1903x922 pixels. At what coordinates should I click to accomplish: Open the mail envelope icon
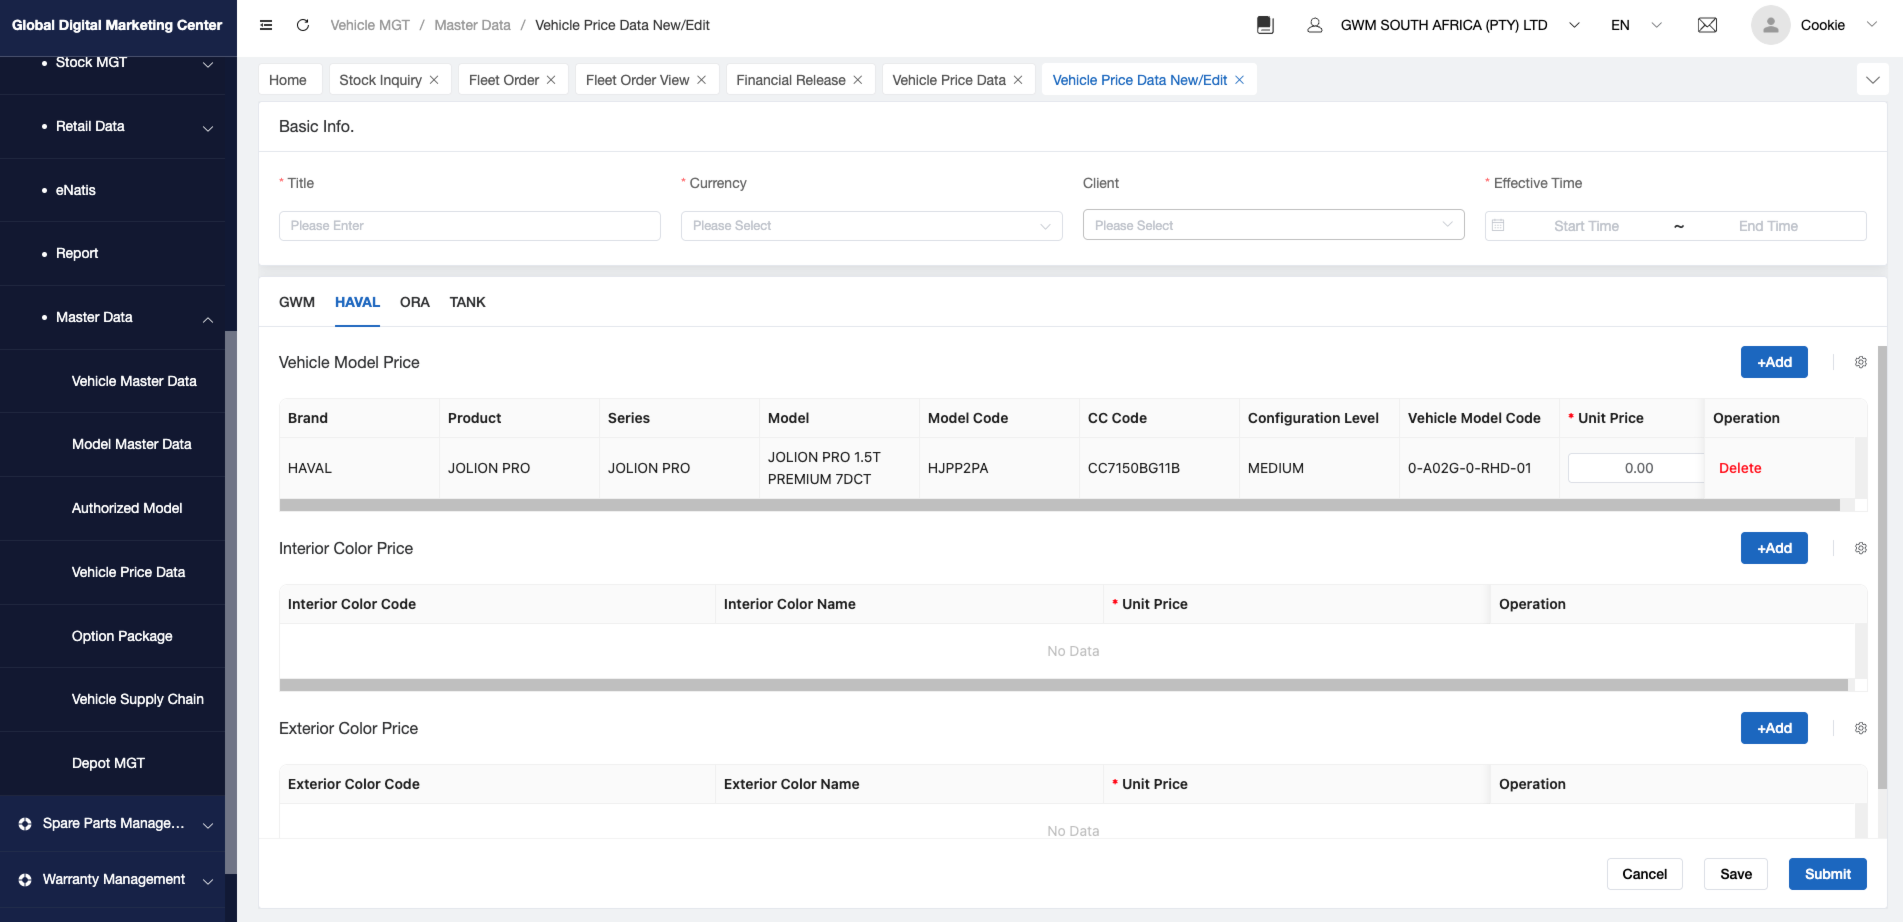(x=1708, y=25)
